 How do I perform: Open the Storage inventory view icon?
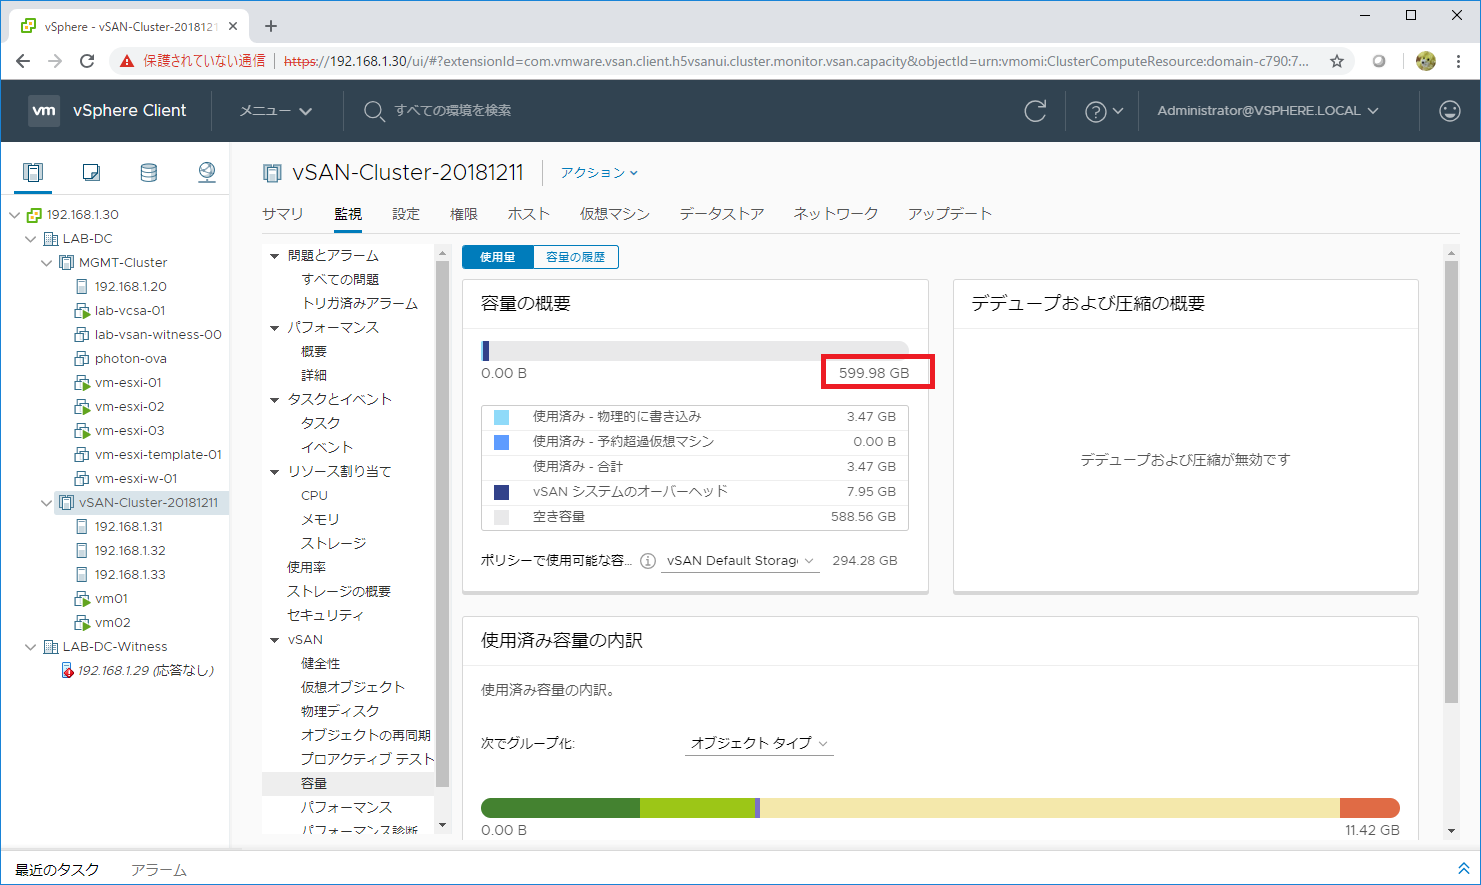149,173
